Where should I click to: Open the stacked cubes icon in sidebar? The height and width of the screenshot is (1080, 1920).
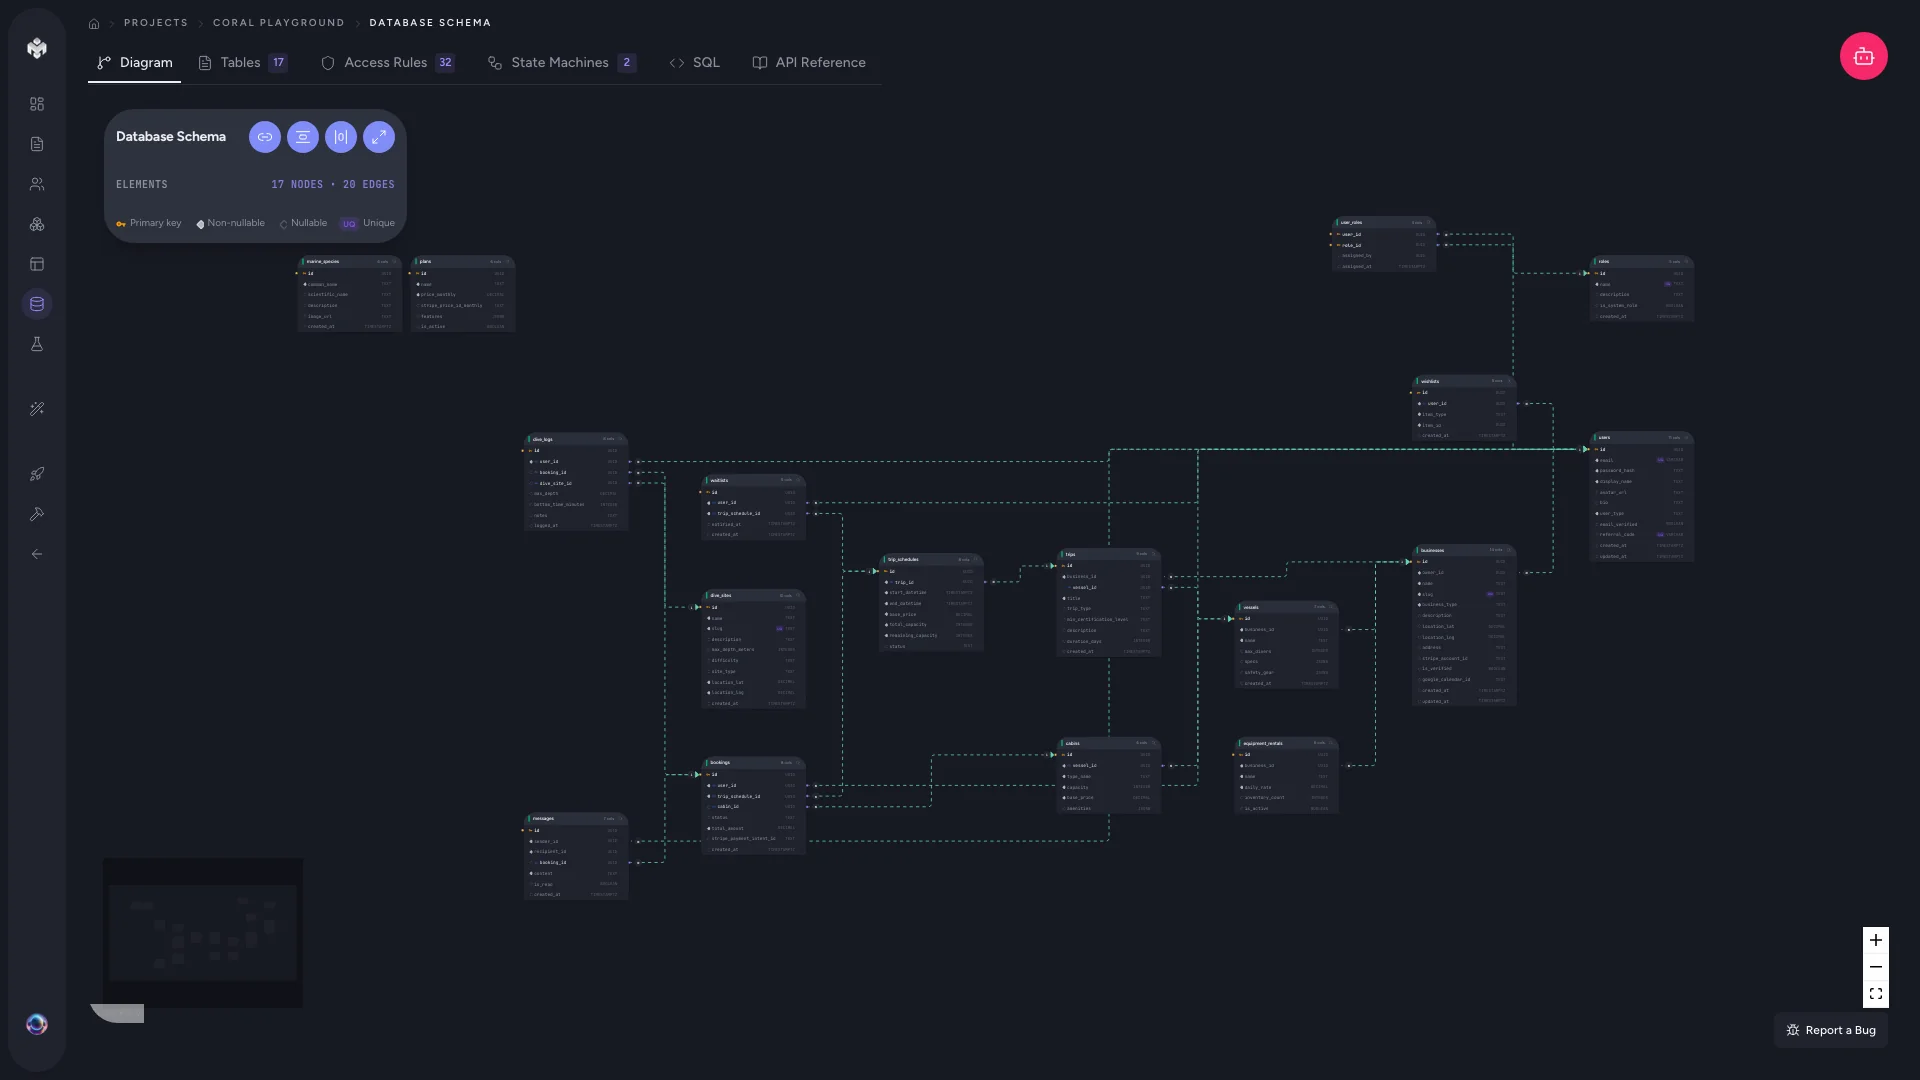tap(37, 224)
